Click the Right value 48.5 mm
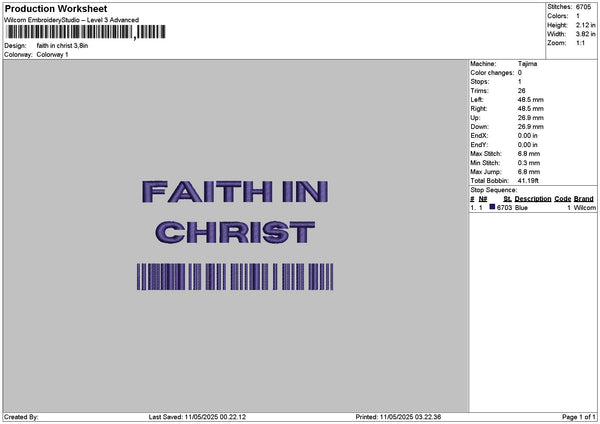Image resolution: width=600 pixels, height=424 pixels. [x=530, y=109]
